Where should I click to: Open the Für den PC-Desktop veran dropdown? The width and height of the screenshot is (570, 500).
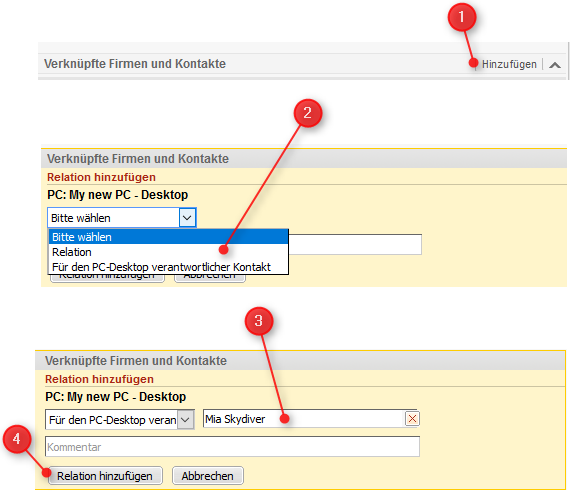tap(120, 420)
